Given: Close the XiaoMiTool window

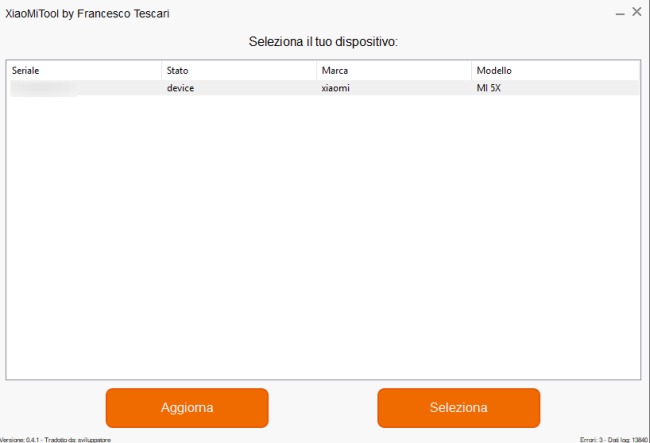Looking at the screenshot, I should coord(637,12).
